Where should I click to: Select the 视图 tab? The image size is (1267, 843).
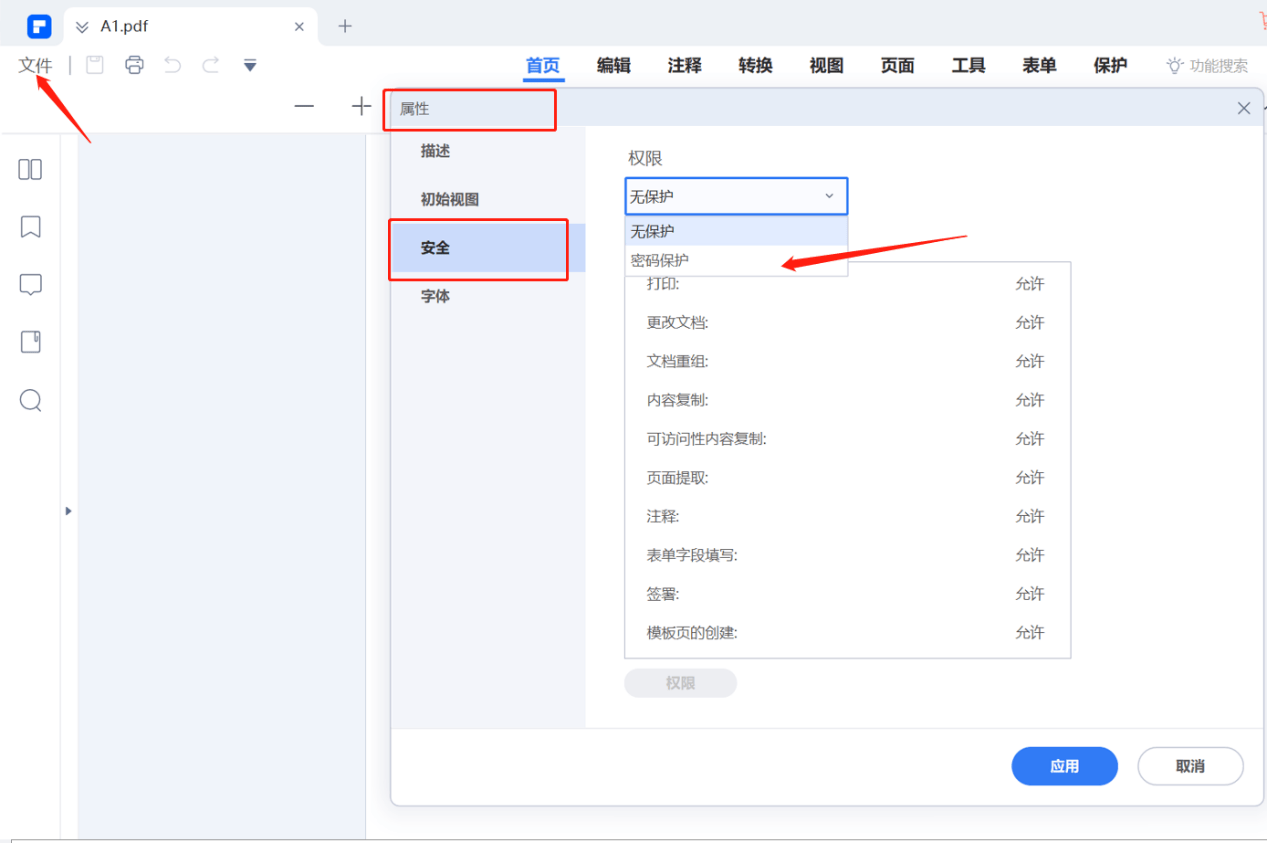[827, 66]
